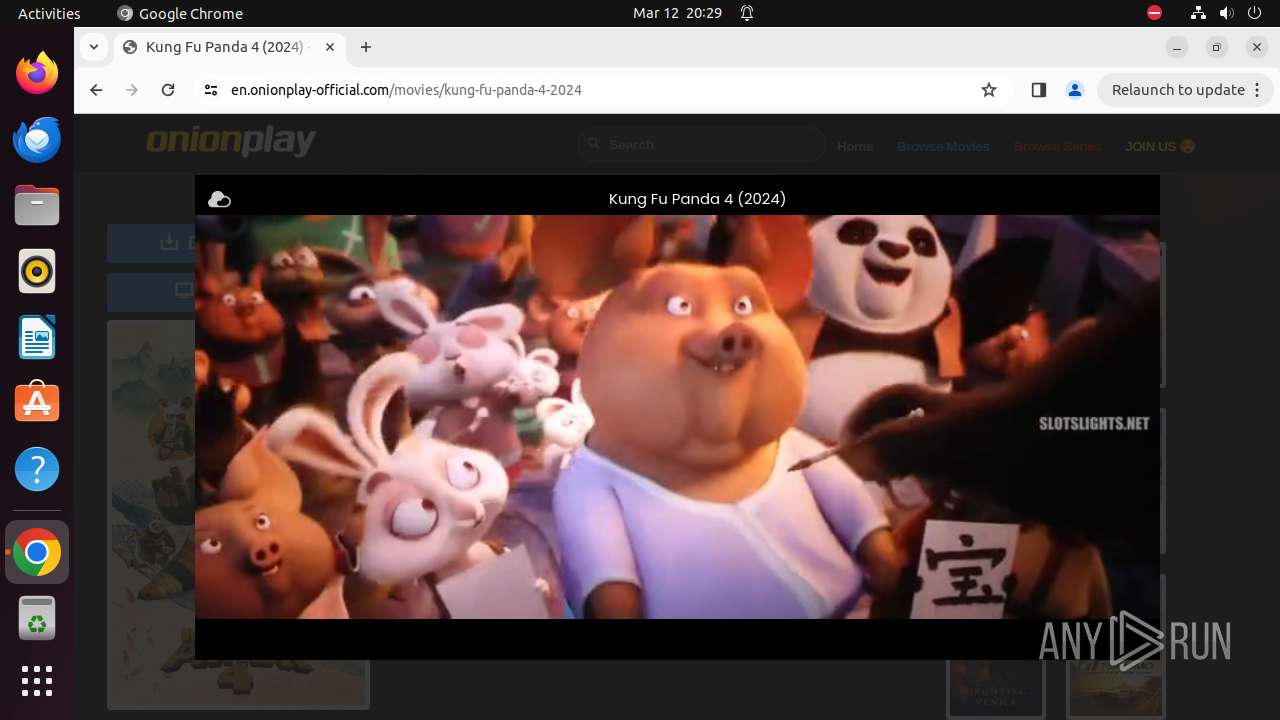Launch Firefox from the dock

coord(37,73)
